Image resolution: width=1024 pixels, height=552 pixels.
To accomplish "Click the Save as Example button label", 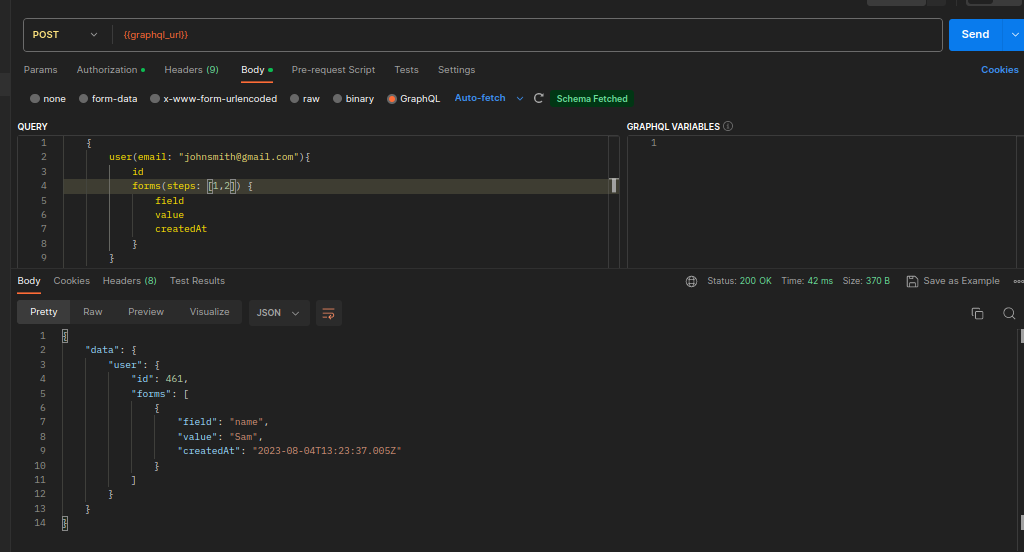I will 961,281.
